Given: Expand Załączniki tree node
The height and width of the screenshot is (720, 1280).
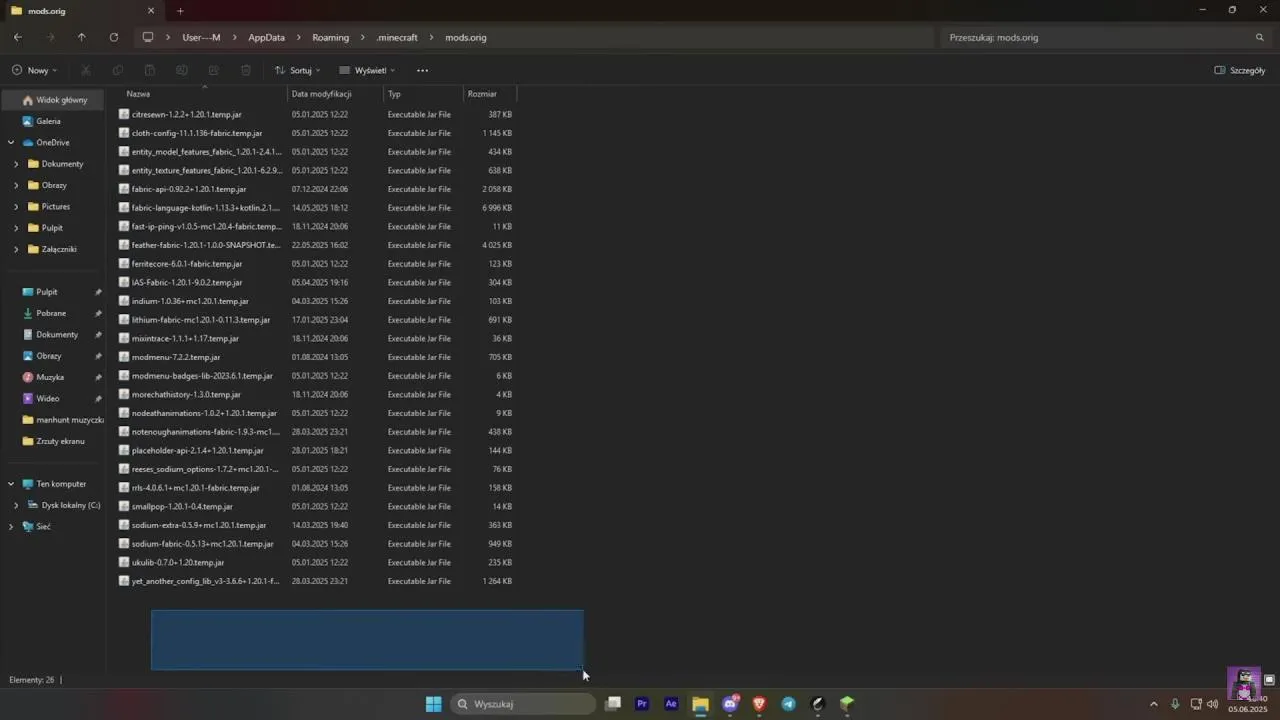Looking at the screenshot, I should (x=15, y=249).
